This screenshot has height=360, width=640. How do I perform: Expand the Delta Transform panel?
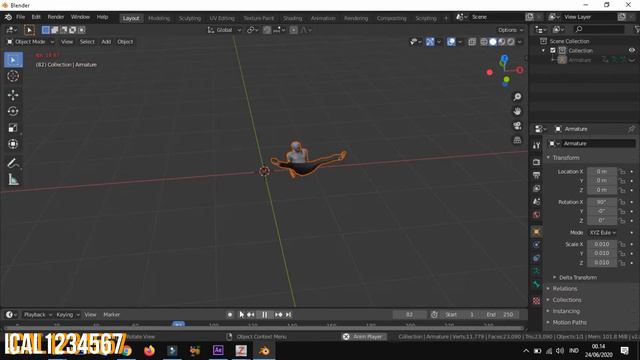pyautogui.click(x=578, y=278)
